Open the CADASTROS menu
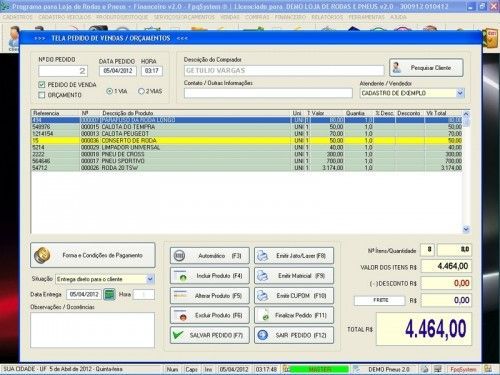This screenshot has height=375, width=500. pyautogui.click(x=17, y=17)
